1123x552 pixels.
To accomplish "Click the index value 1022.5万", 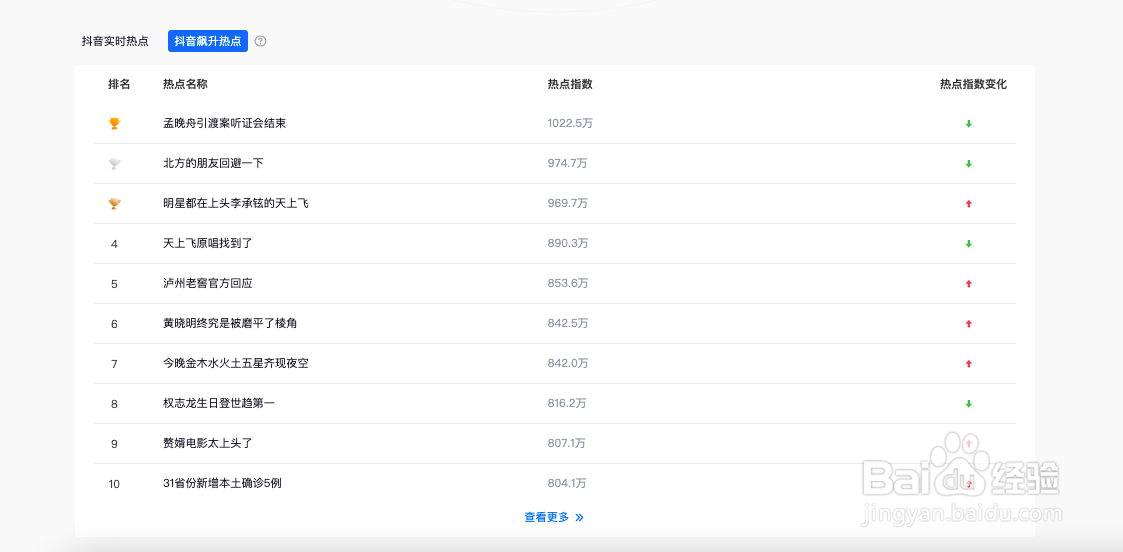I will [570, 123].
